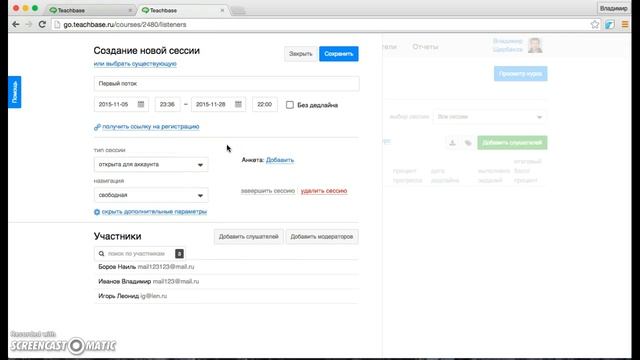The width and height of the screenshot is (640, 360).
Task: Click the browser address bar URL
Action: [x=125, y=24]
